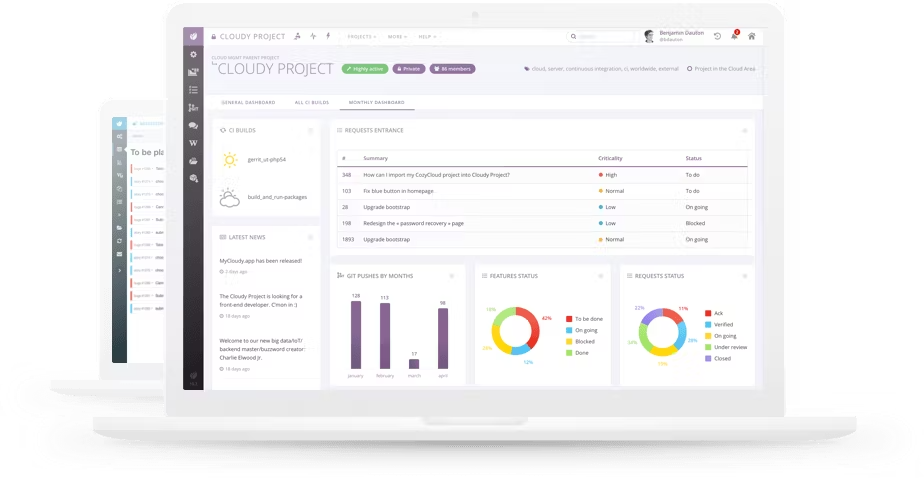
Task: Click request 28 Upgrade bootstrap row
Action: [542, 207]
